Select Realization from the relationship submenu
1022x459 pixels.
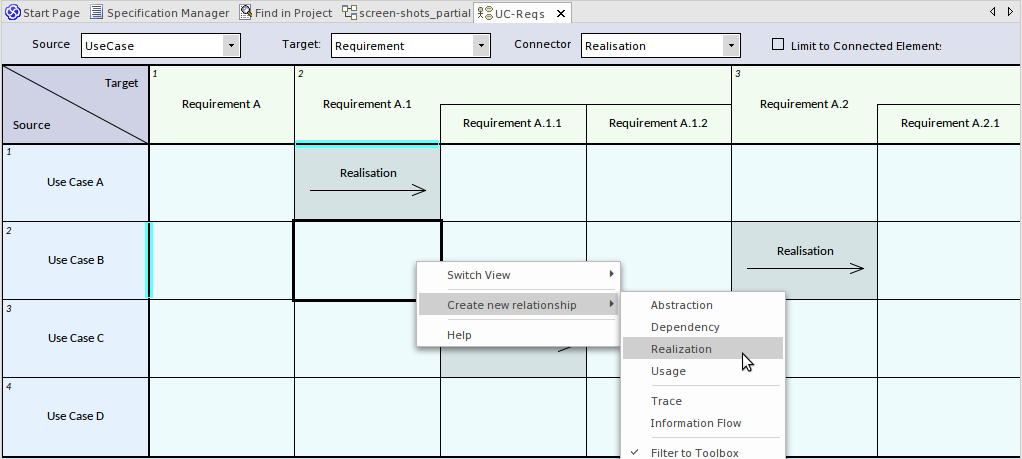[681, 349]
